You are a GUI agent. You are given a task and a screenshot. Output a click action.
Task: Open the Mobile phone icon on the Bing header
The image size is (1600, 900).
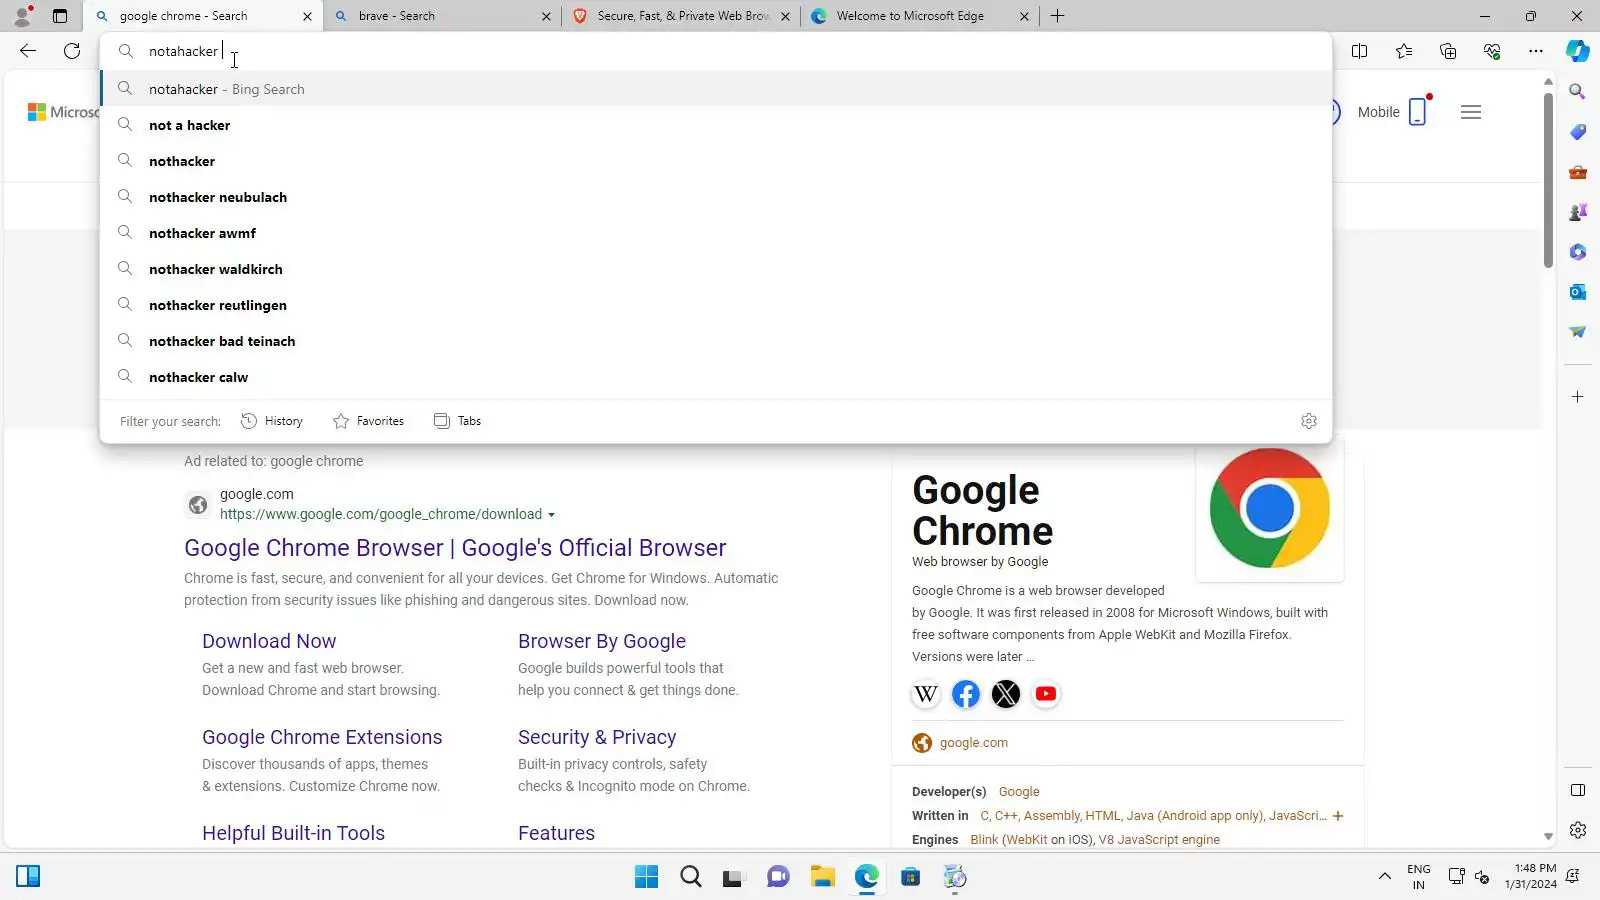click(1418, 112)
